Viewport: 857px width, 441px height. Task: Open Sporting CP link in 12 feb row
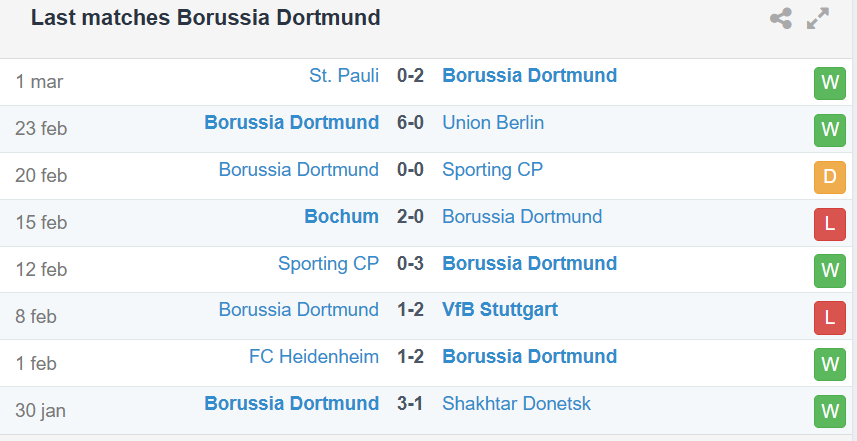pos(328,263)
